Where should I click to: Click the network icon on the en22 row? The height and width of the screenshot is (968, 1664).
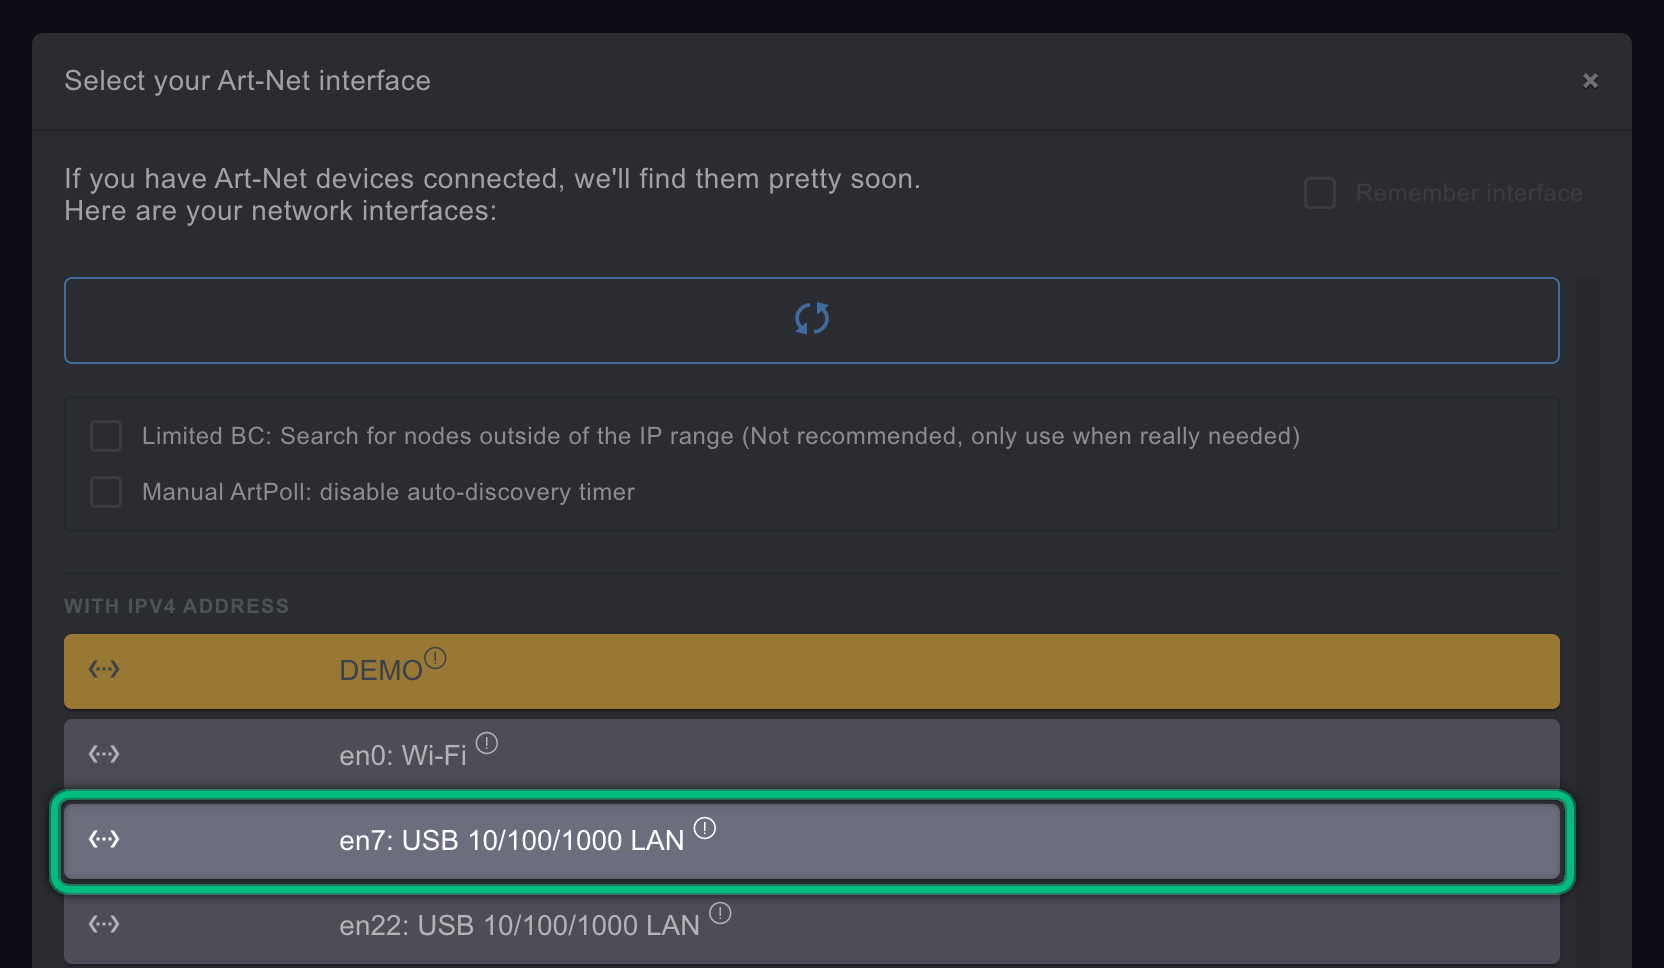pos(104,924)
